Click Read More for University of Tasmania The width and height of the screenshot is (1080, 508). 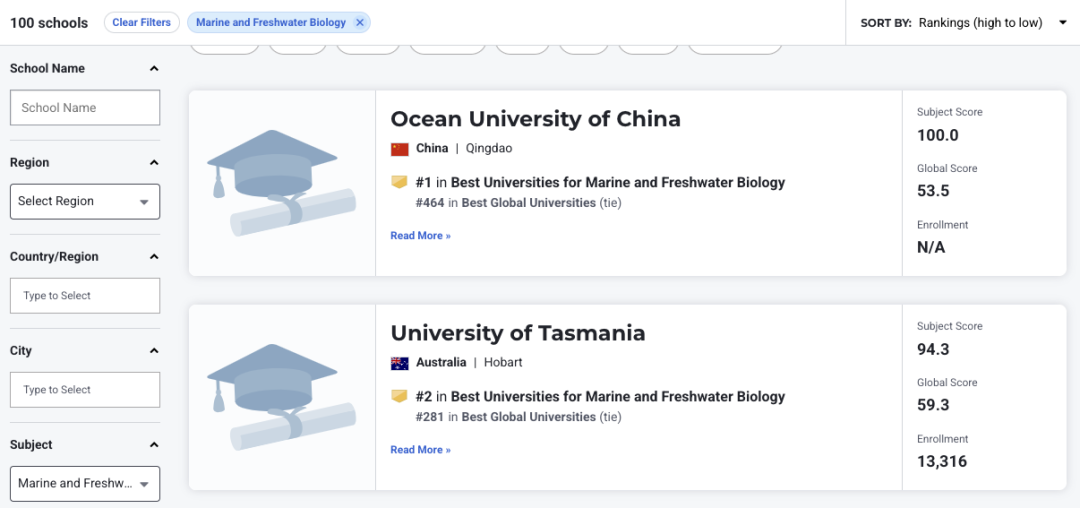coord(420,450)
